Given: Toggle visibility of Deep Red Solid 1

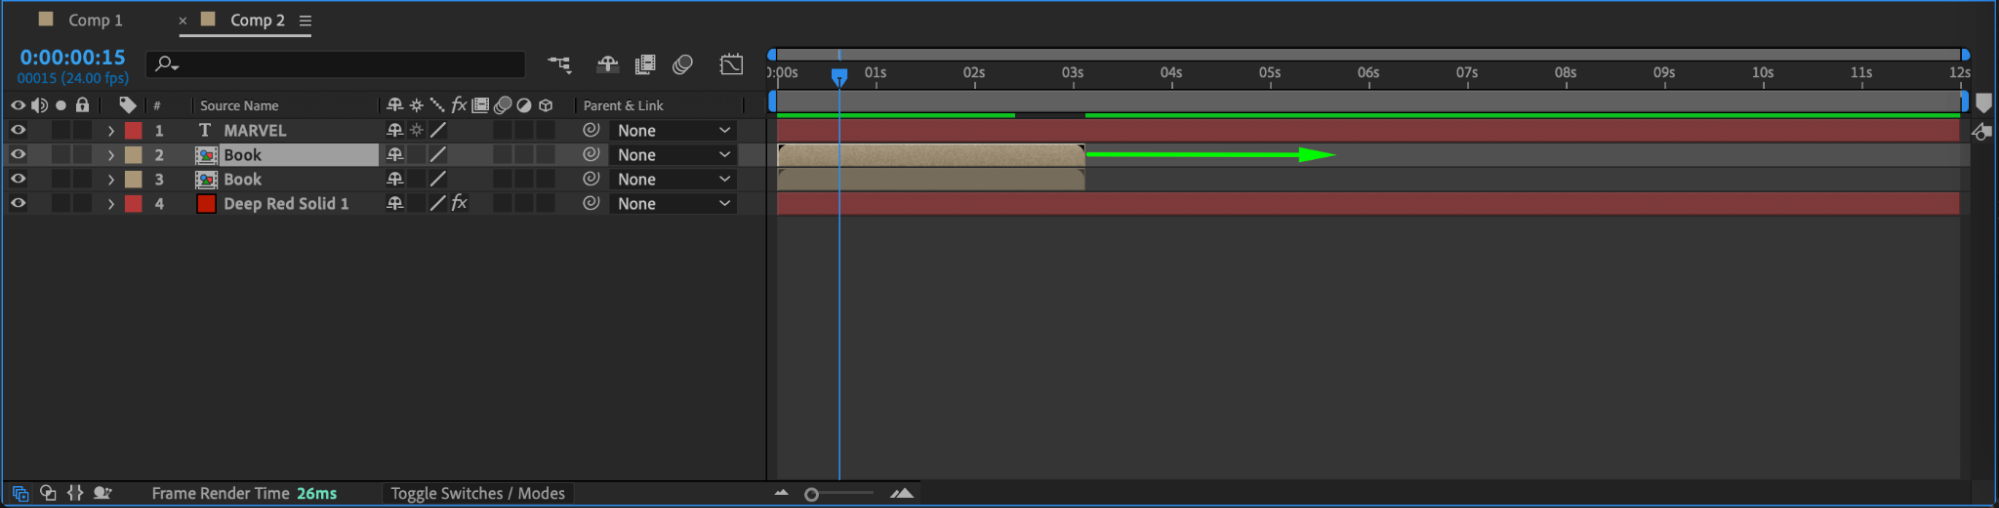Looking at the screenshot, I should pos(18,203).
